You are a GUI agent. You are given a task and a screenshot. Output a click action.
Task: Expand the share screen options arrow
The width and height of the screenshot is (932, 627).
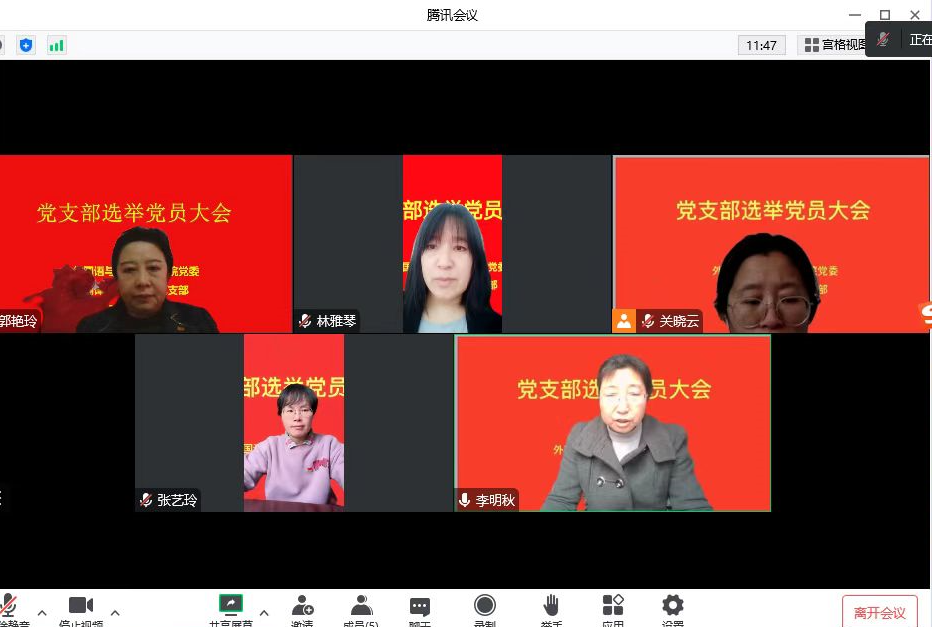264,612
